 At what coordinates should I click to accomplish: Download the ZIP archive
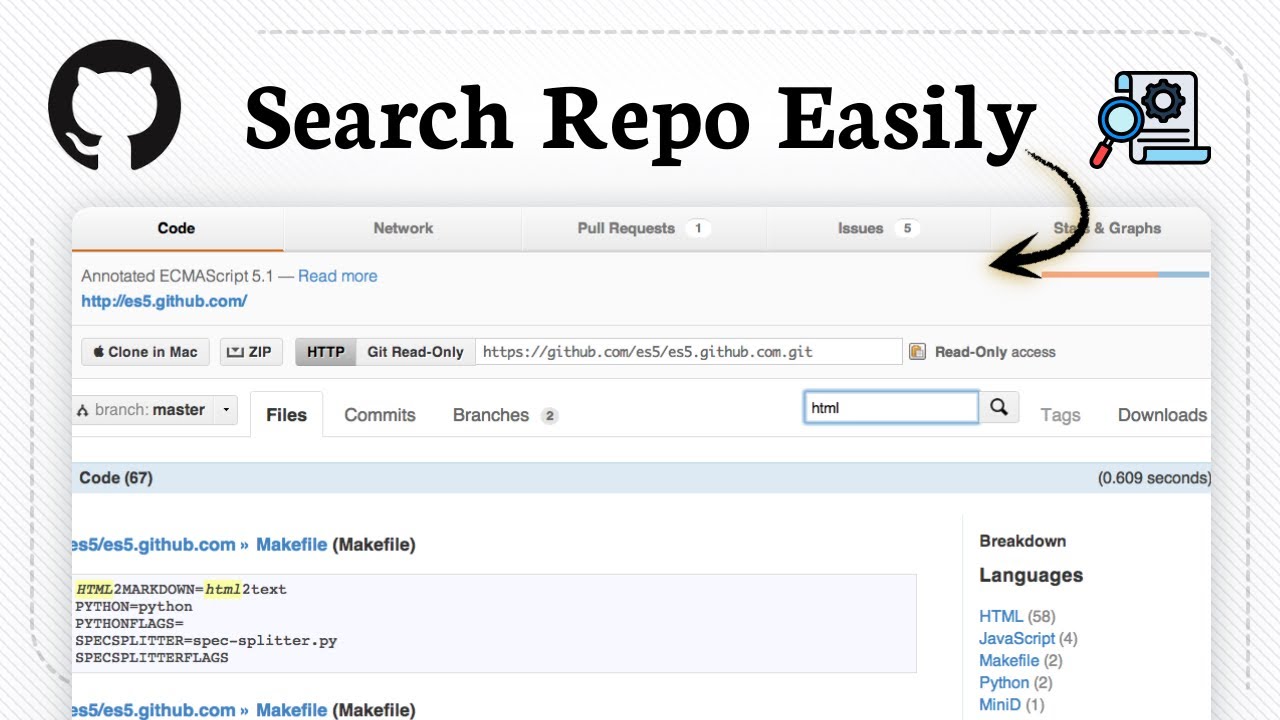tap(250, 352)
